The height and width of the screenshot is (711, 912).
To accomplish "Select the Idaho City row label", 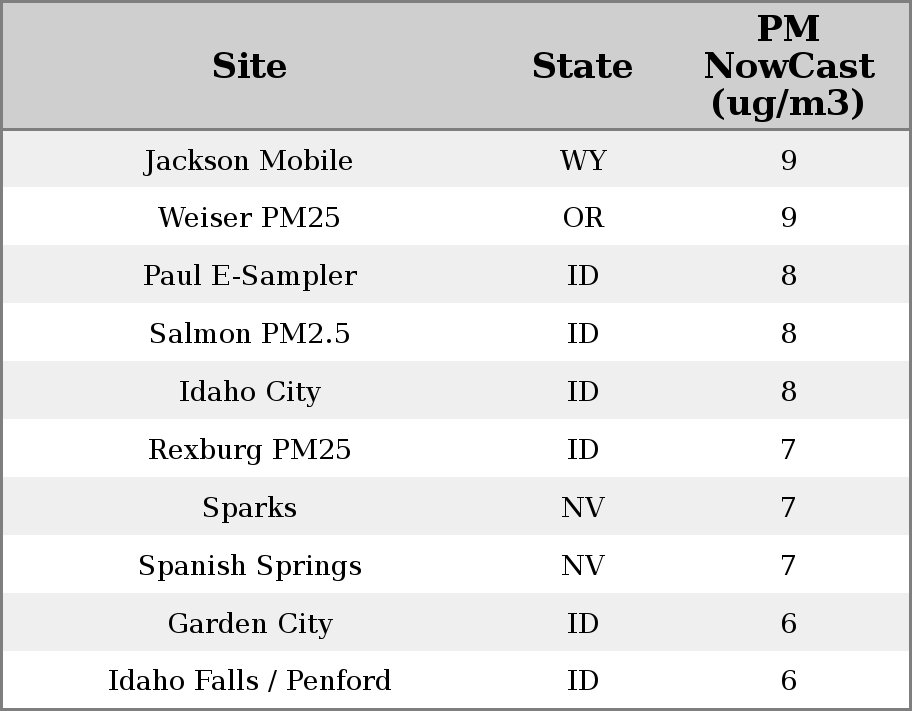I will click(x=249, y=392).
